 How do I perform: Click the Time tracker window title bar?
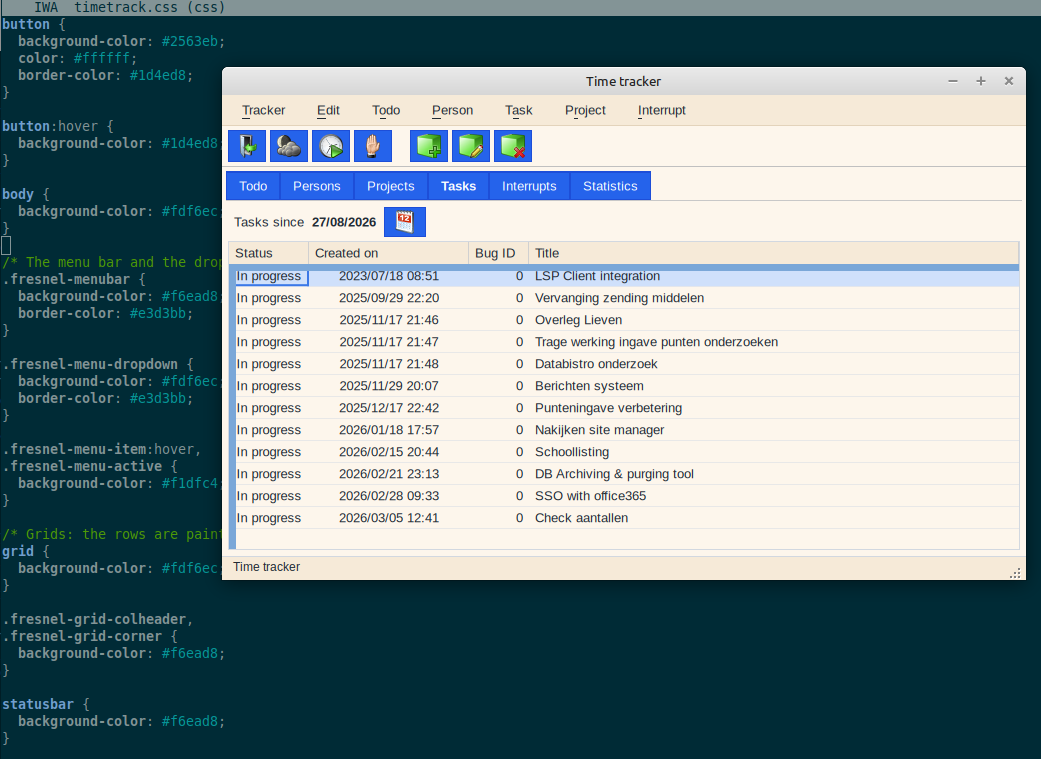point(623,81)
